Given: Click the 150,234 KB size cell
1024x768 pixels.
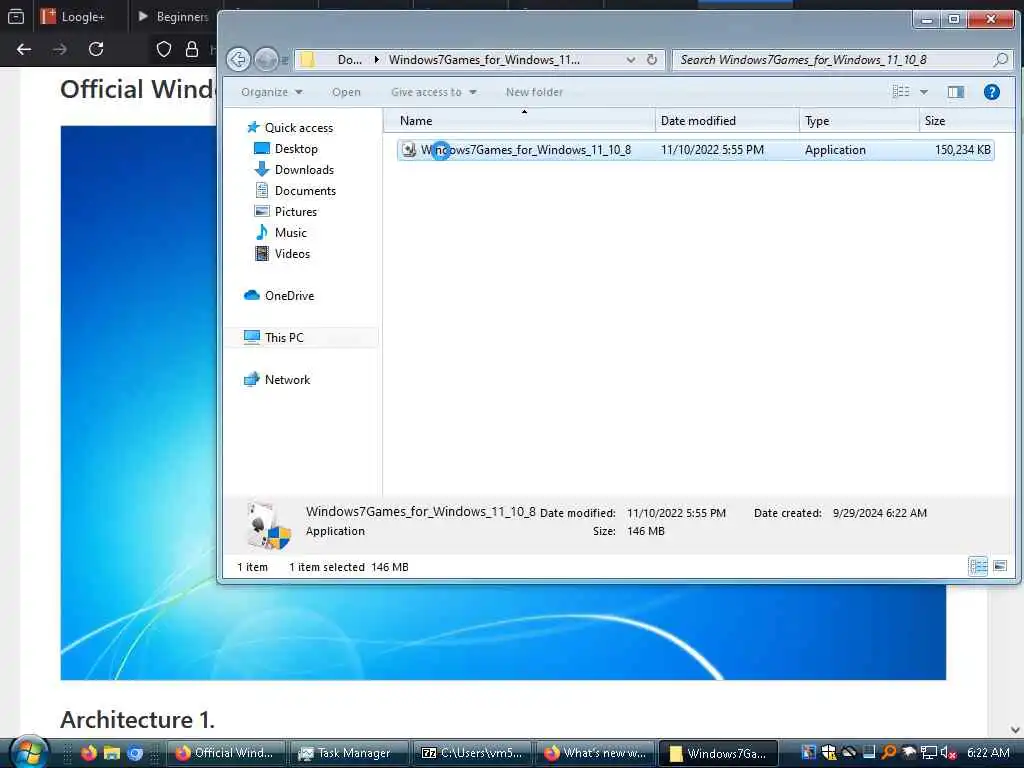Looking at the screenshot, I should [963, 150].
